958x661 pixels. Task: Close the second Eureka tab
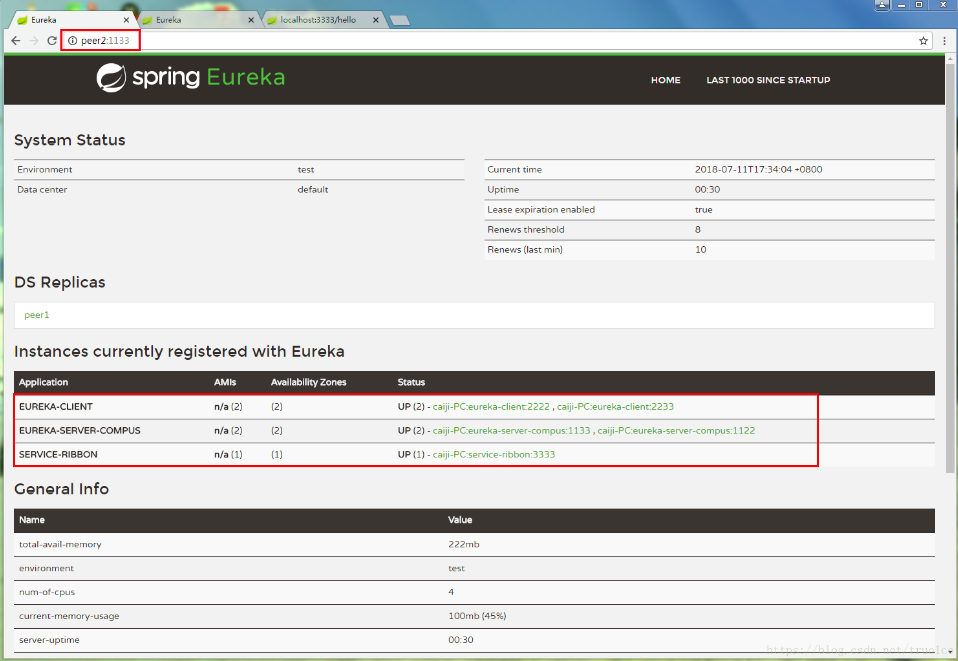250,20
